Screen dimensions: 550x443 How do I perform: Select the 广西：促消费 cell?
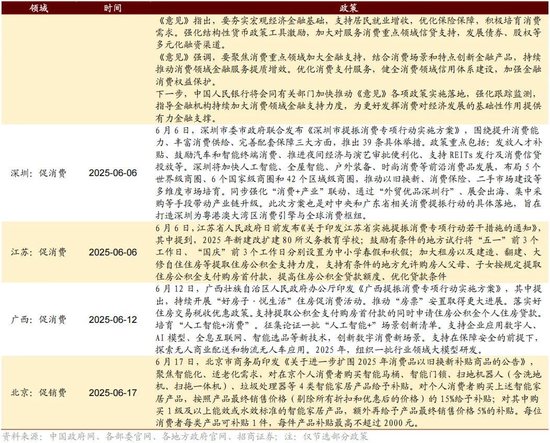(x=39, y=320)
